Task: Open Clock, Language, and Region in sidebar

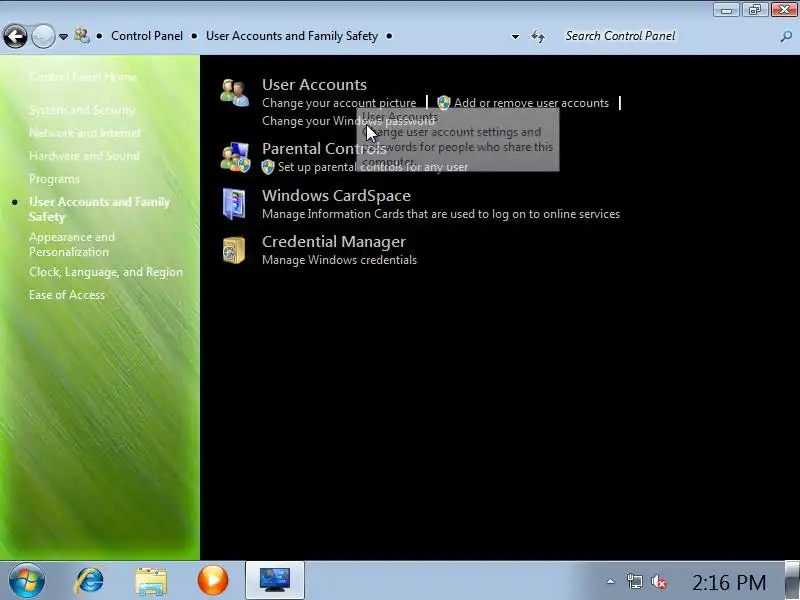Action: tap(106, 272)
